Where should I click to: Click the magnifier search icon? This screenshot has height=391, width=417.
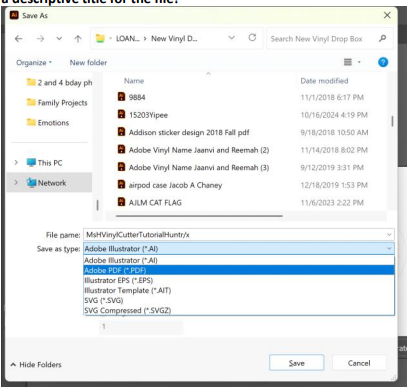click(x=383, y=39)
